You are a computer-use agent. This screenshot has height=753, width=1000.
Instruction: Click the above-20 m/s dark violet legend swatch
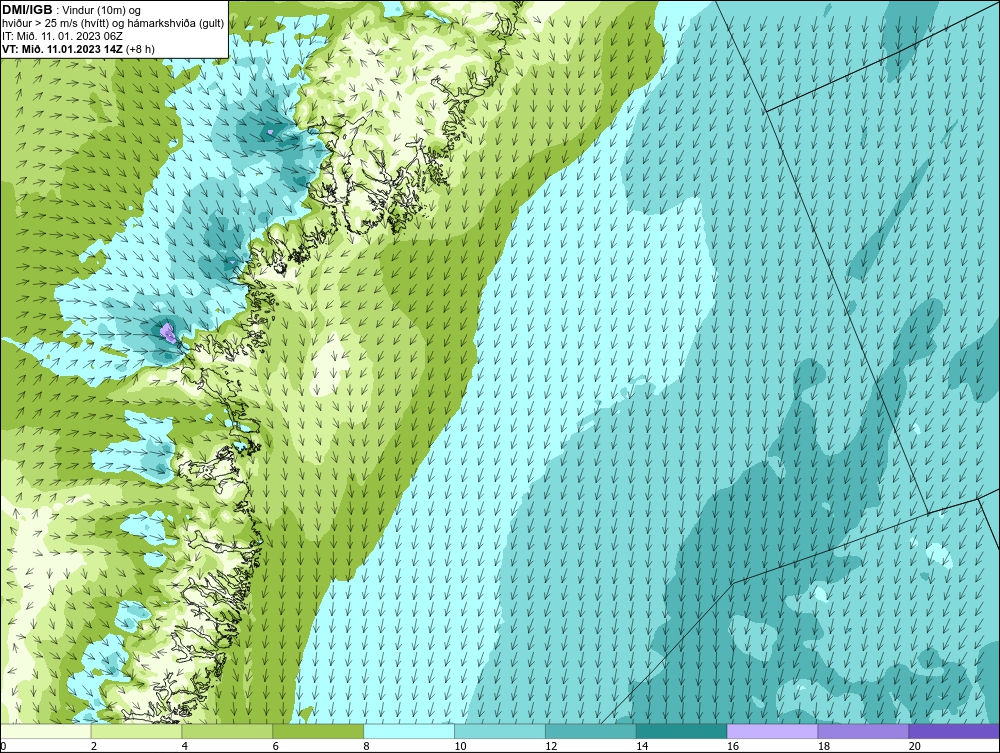point(954,731)
